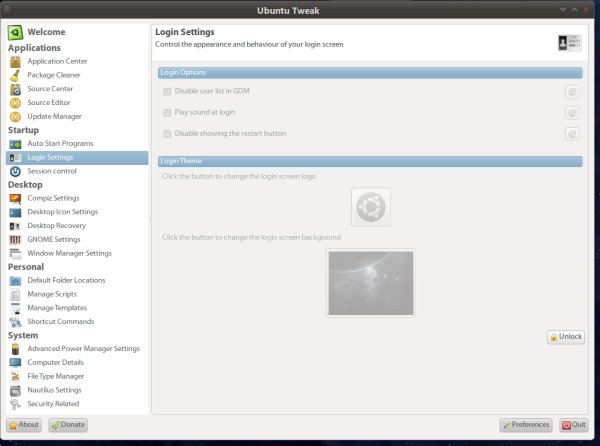Click the Quit button
The width and height of the screenshot is (600, 446).
pyautogui.click(x=574, y=425)
